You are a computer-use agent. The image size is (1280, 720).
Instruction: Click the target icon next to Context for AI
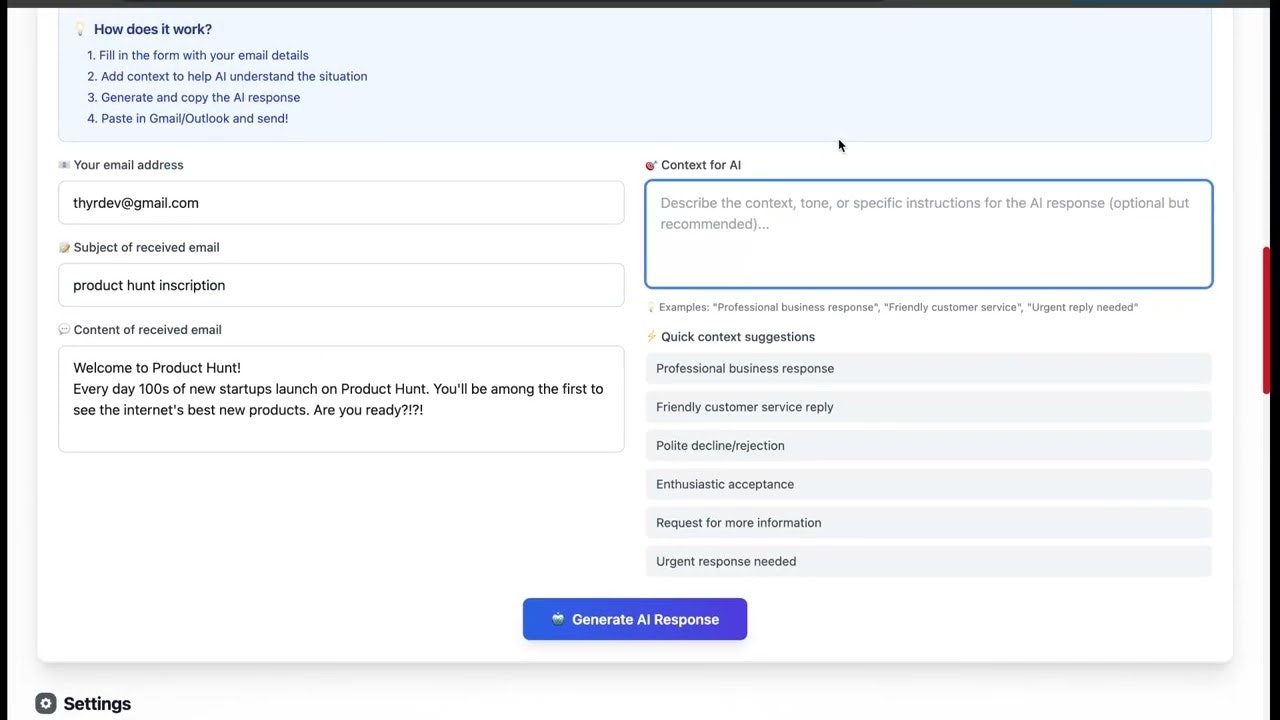coord(651,165)
